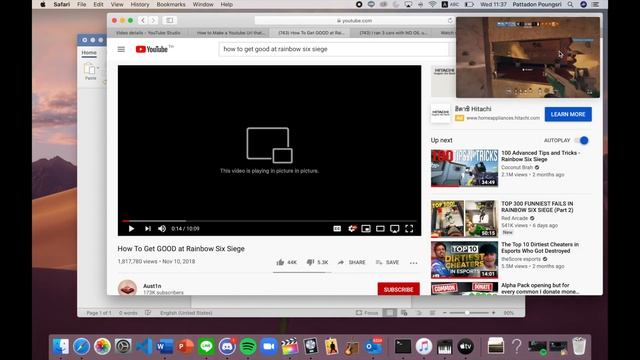This screenshot has width=640, height=360.
Task: Open Finder from the Dock
Action: click(x=61, y=347)
